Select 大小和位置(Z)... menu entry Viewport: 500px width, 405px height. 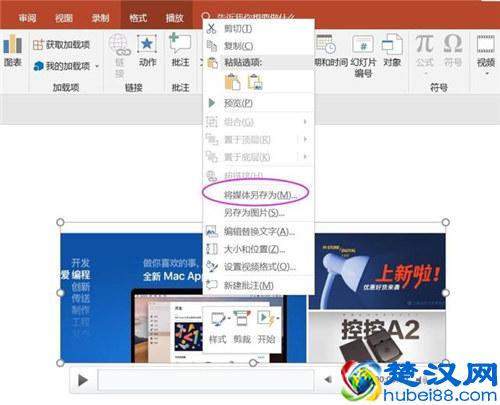coord(259,249)
